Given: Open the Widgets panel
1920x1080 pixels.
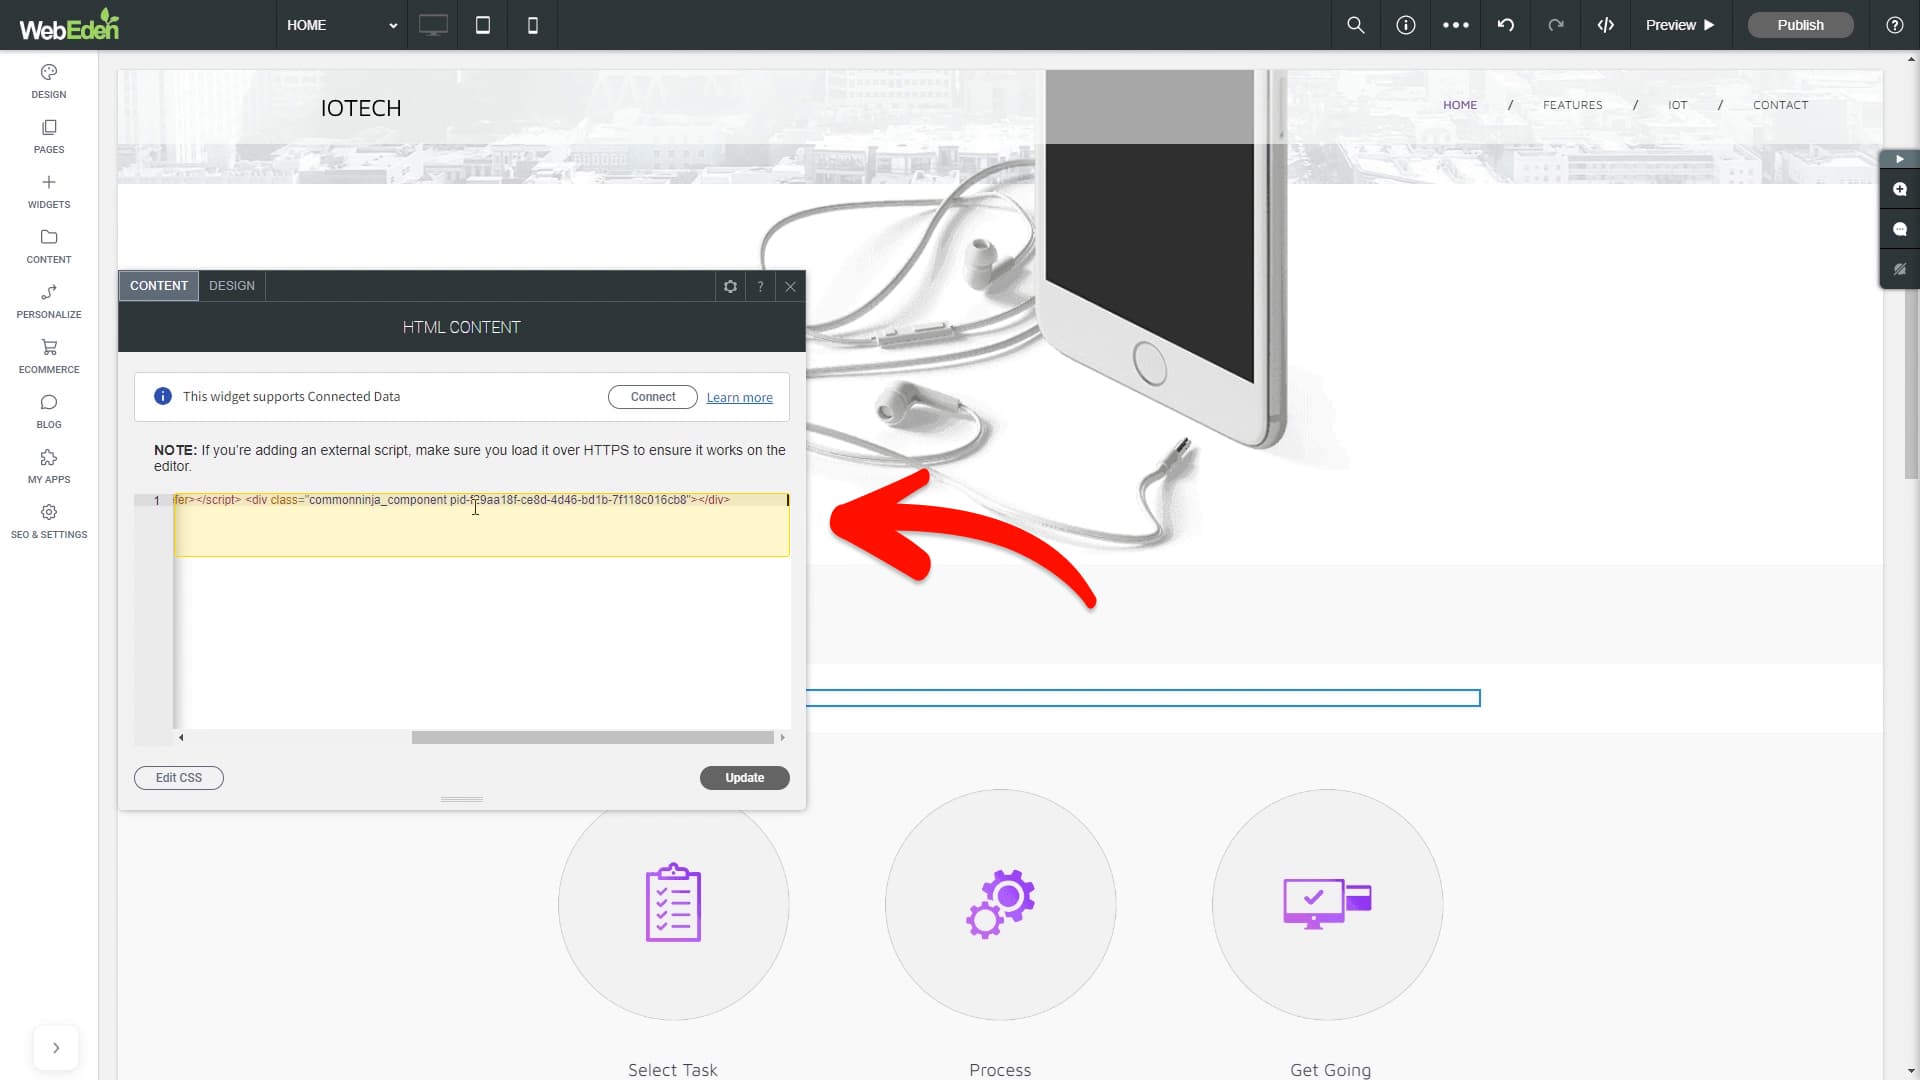Looking at the screenshot, I should (48, 192).
